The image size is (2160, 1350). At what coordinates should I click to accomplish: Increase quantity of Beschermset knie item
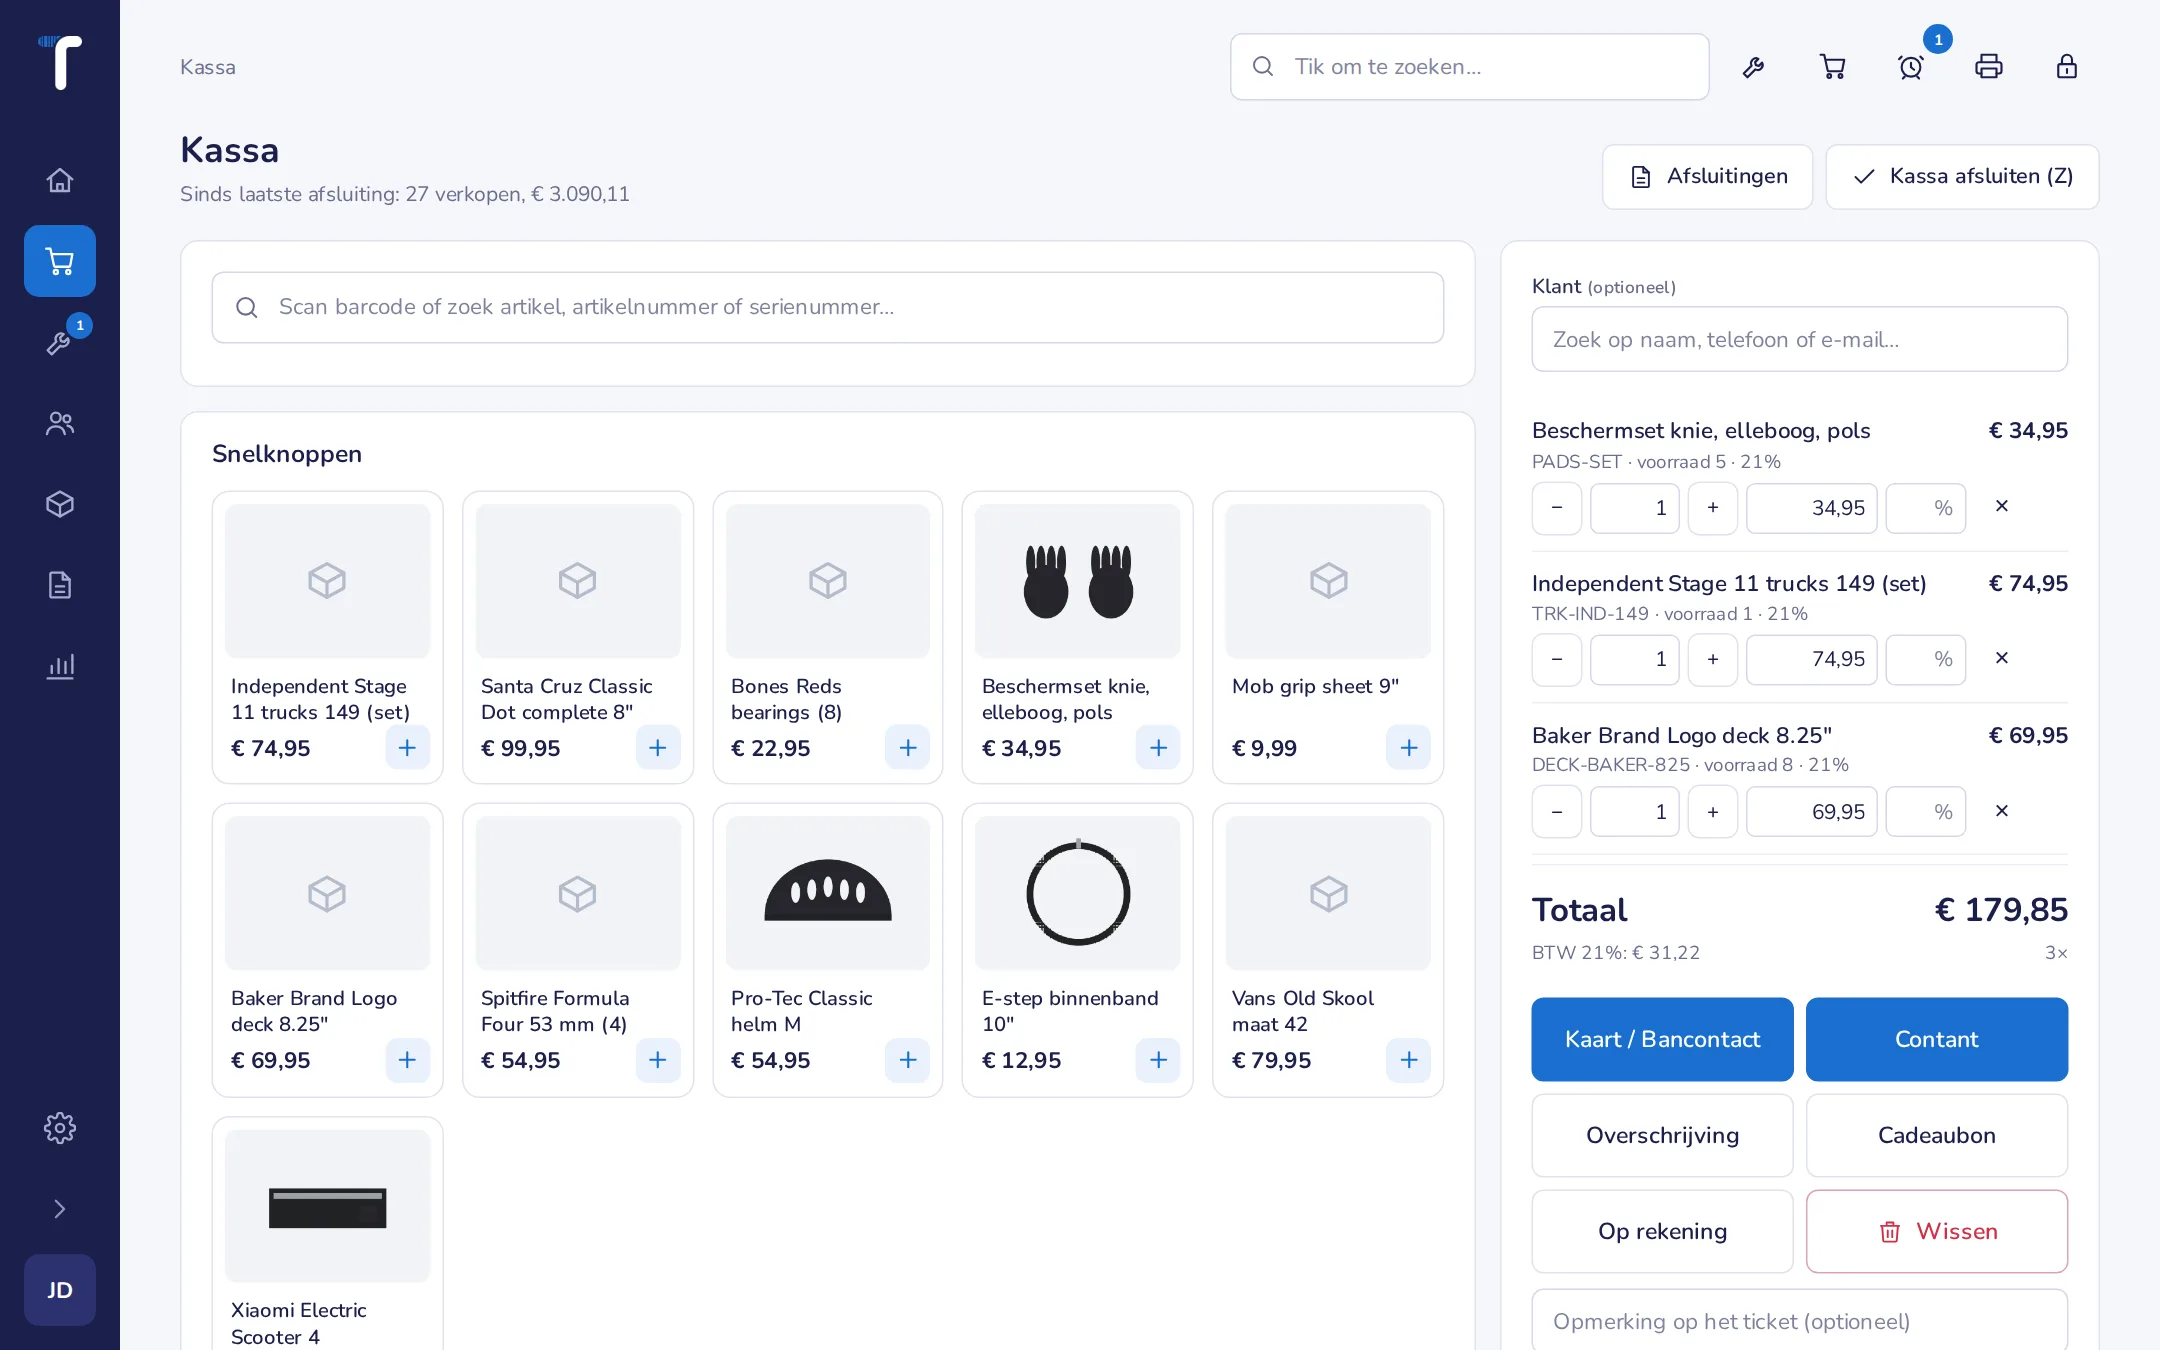pyautogui.click(x=1713, y=508)
